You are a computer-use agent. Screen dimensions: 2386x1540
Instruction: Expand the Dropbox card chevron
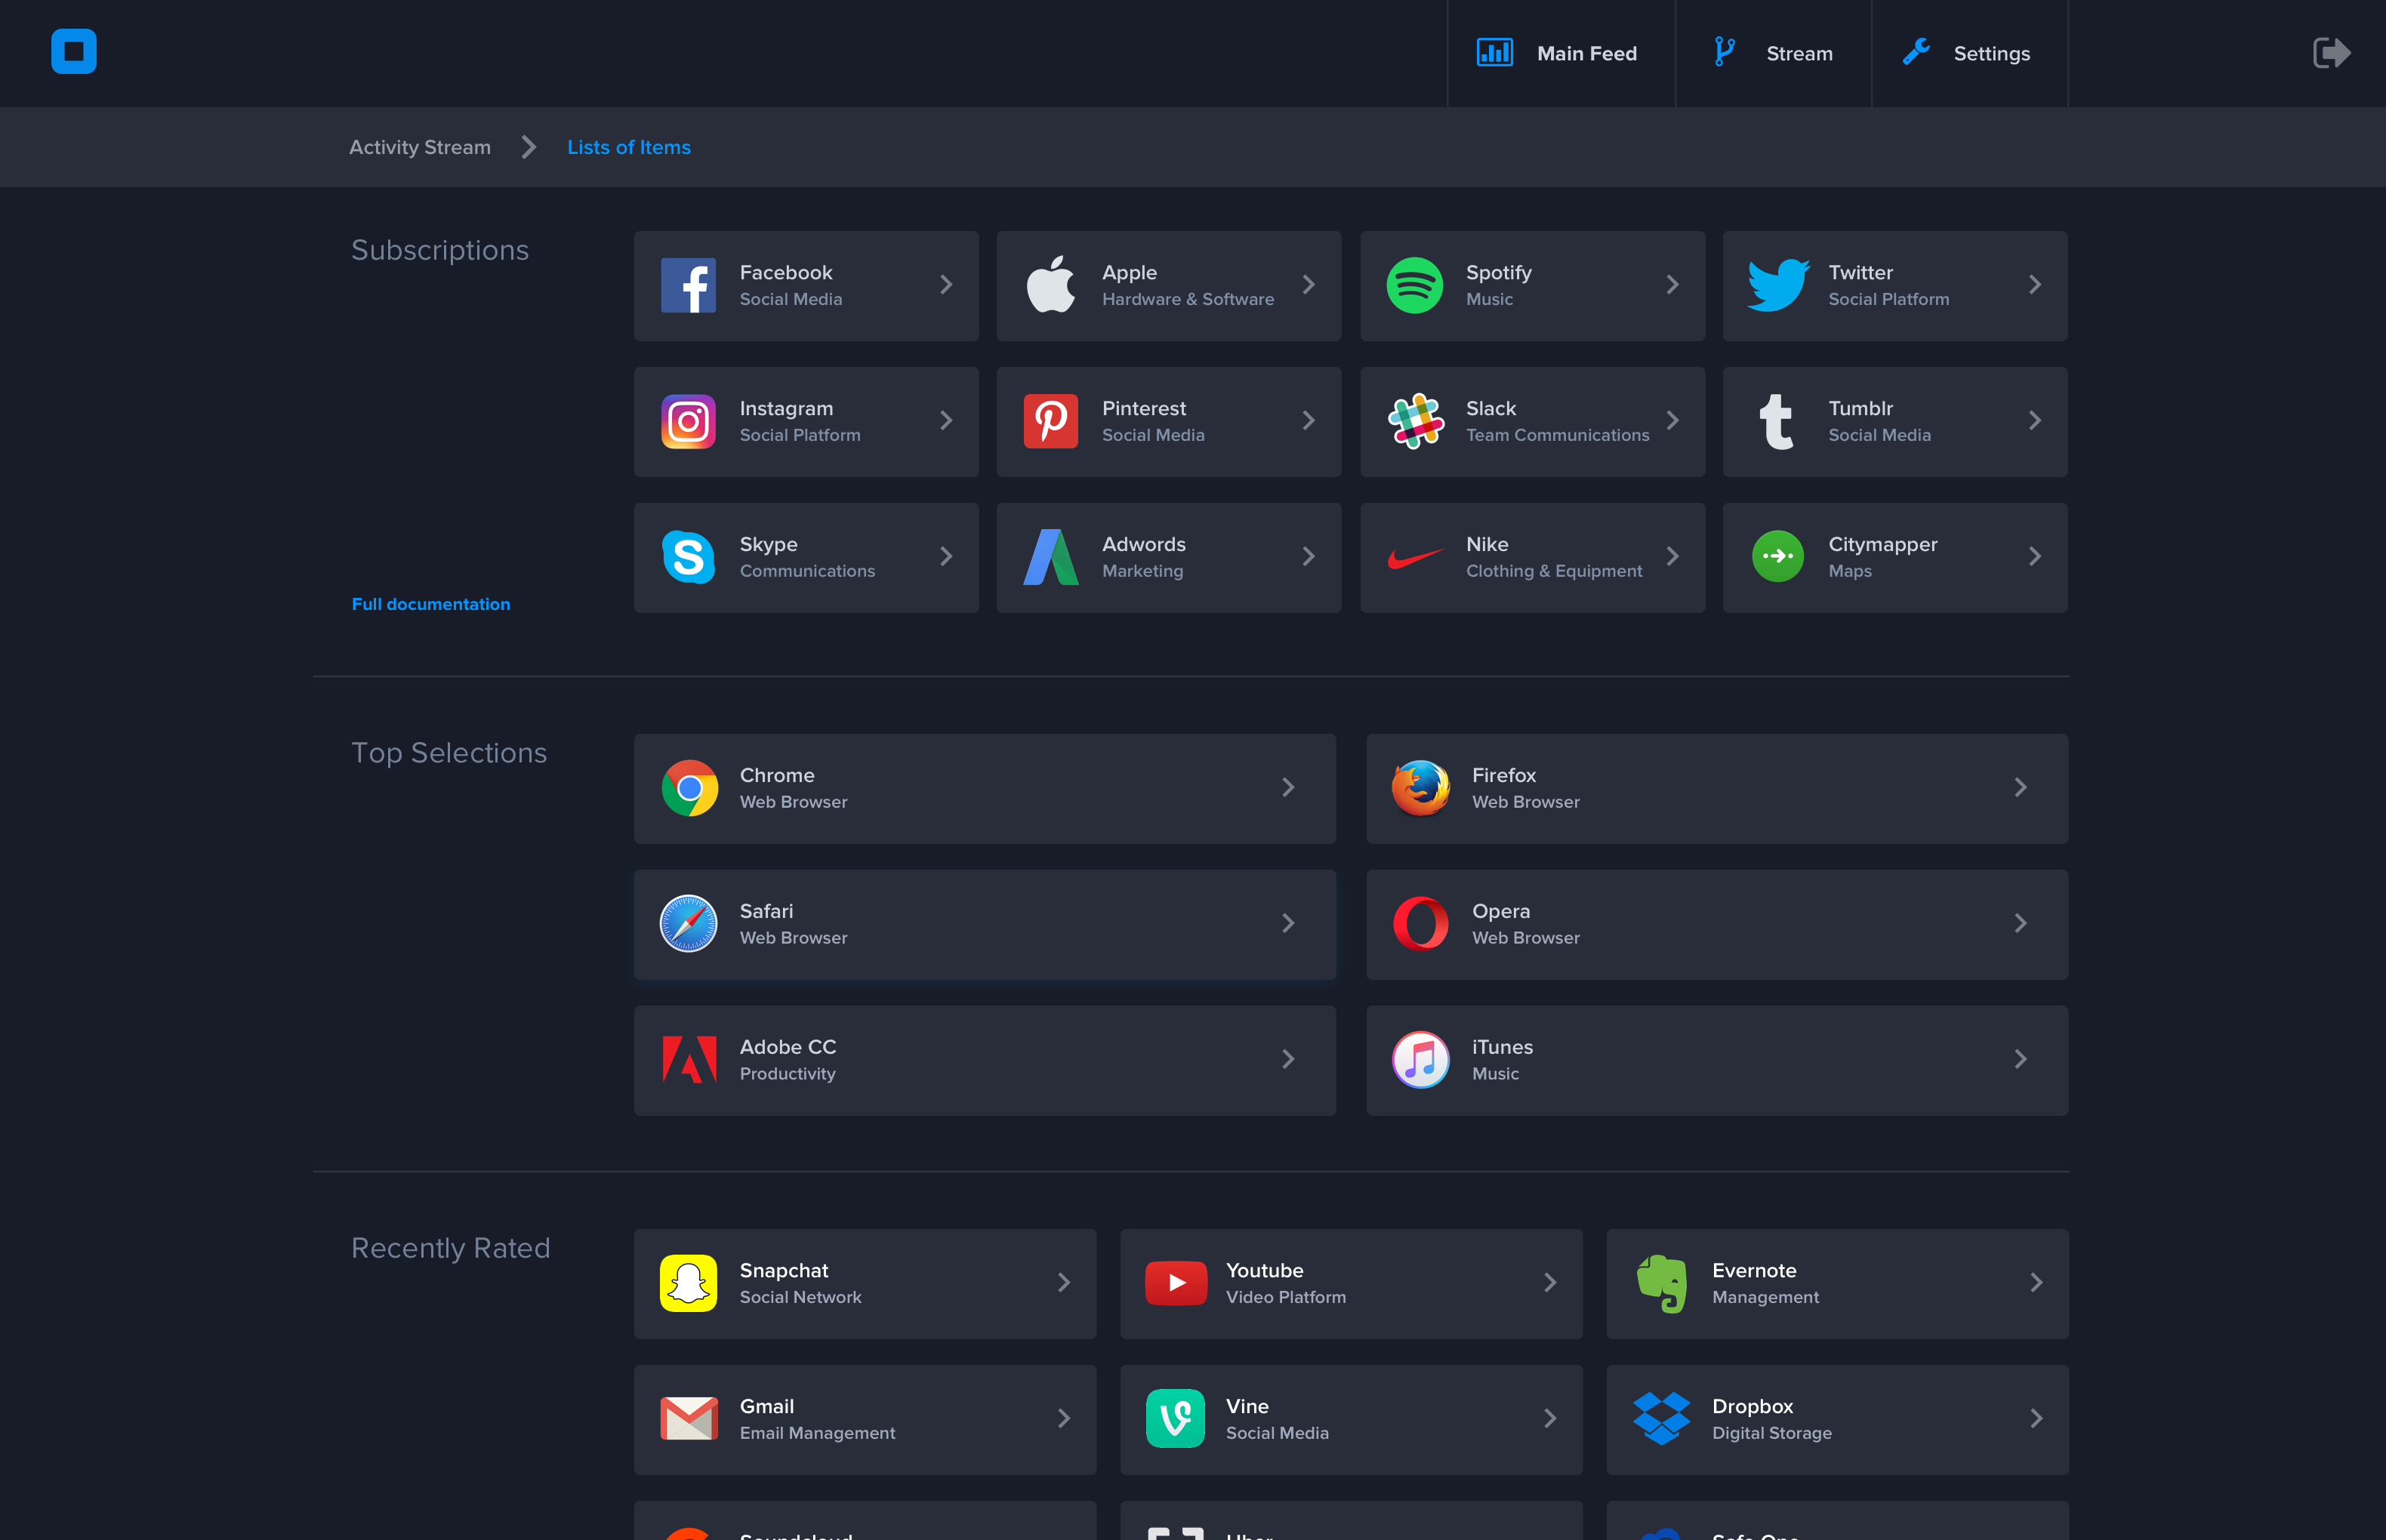[x=2036, y=1419]
